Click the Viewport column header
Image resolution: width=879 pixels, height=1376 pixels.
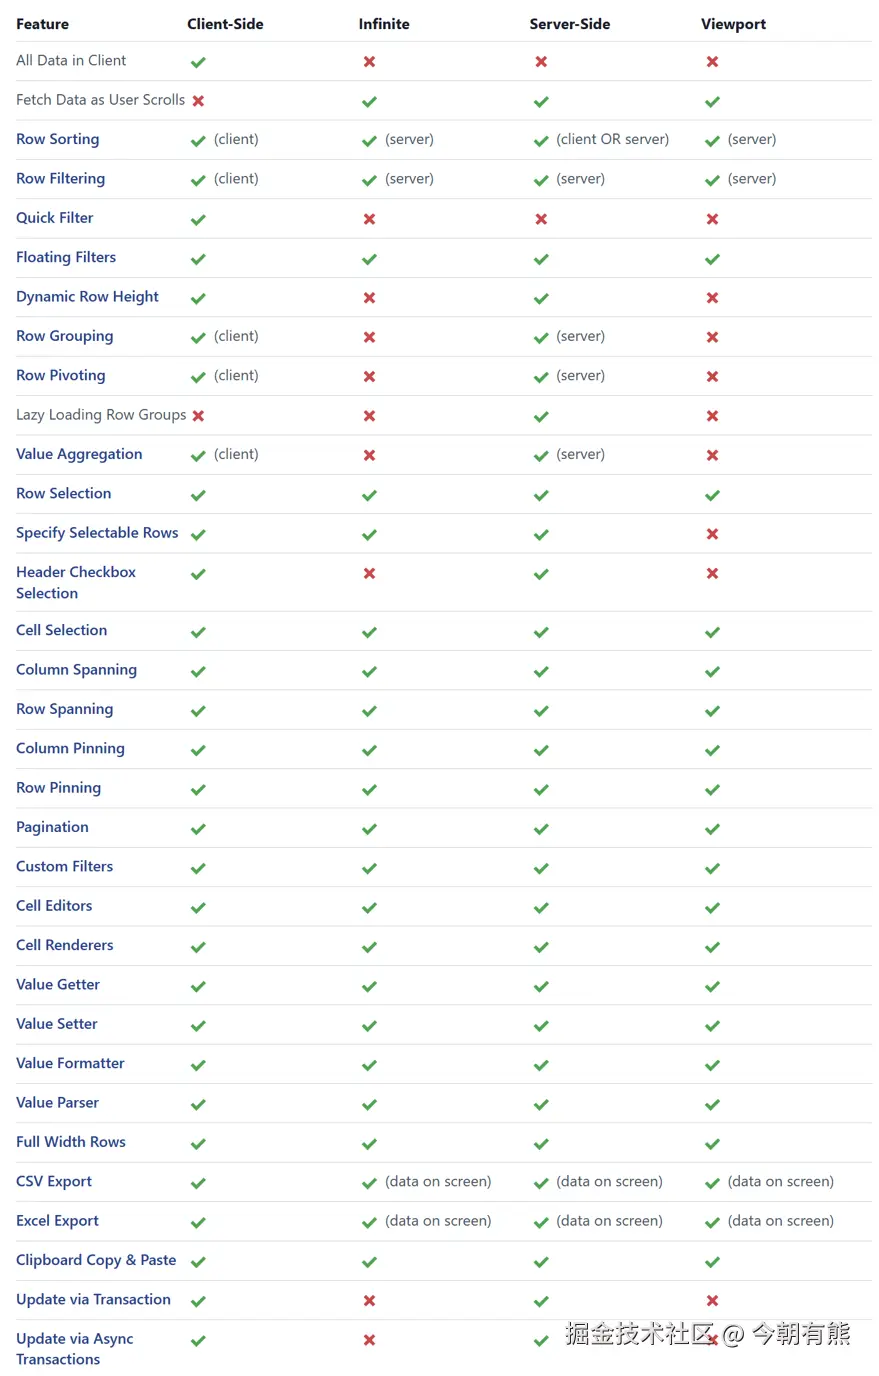733,24
